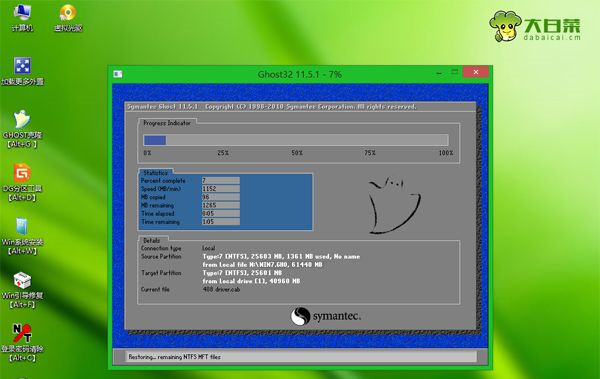Click the 100% progress scale label
Viewport: 600px width, 379px height.
(446, 153)
